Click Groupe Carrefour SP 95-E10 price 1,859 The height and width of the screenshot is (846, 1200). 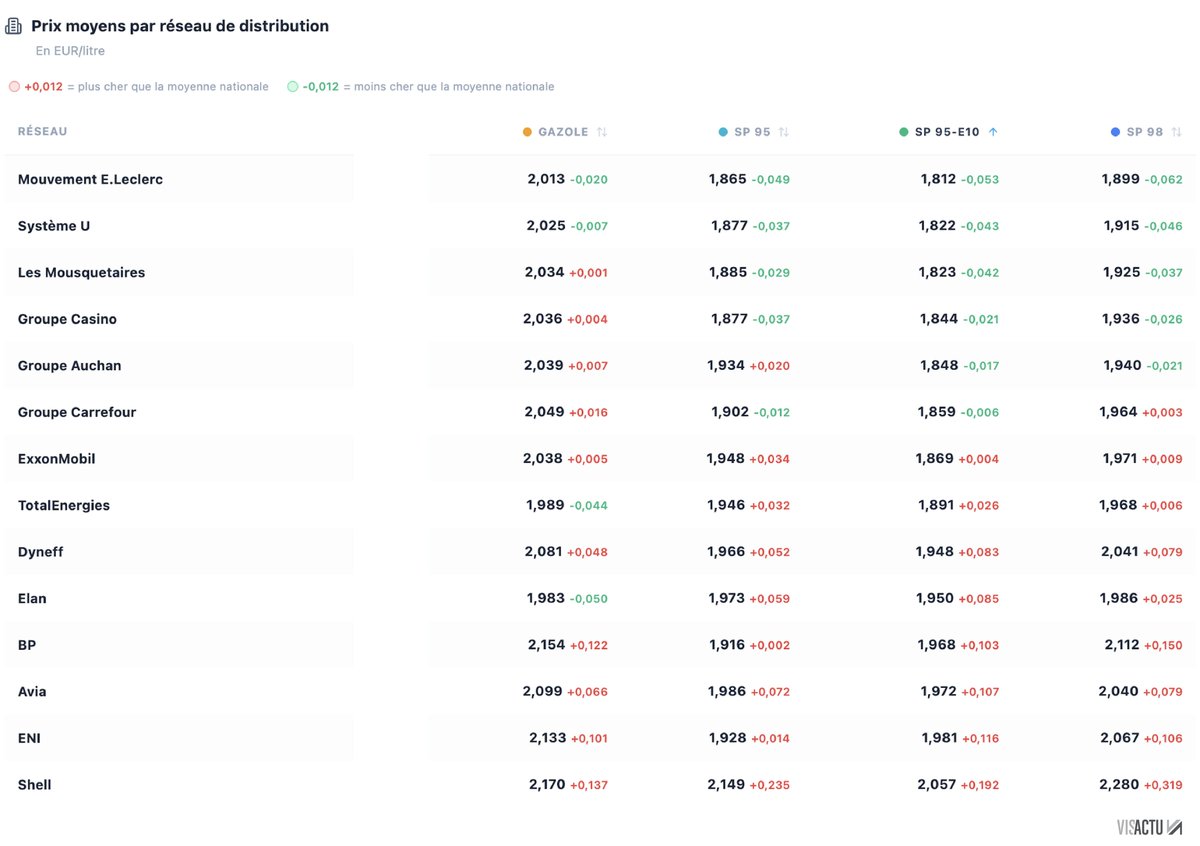[937, 412]
